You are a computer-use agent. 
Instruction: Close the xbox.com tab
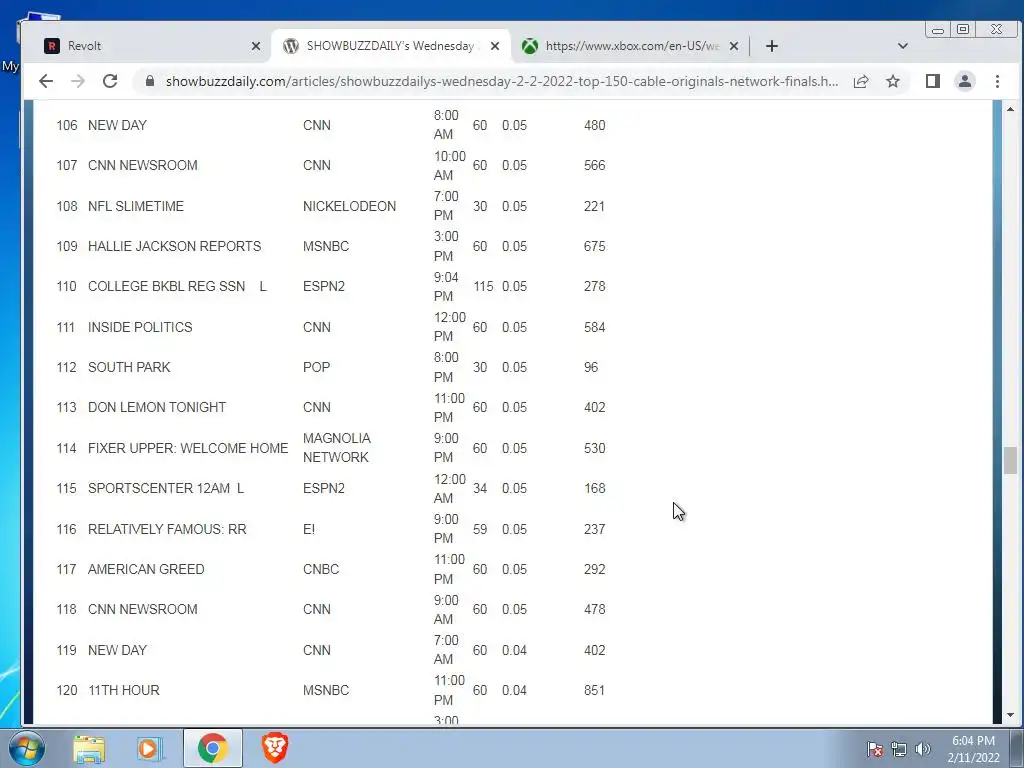[734, 46]
